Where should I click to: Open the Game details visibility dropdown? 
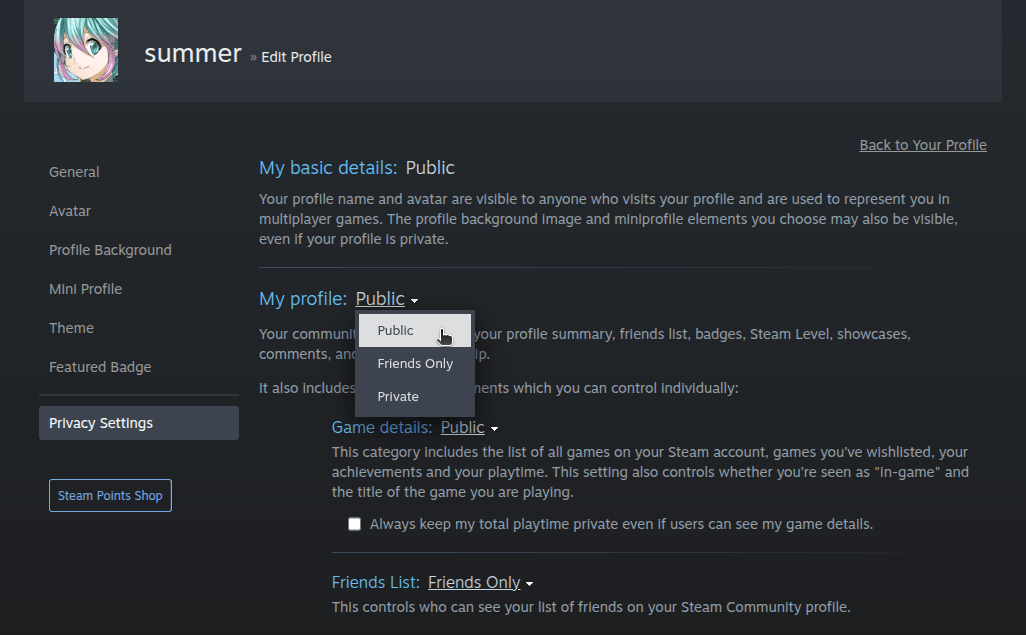point(462,427)
